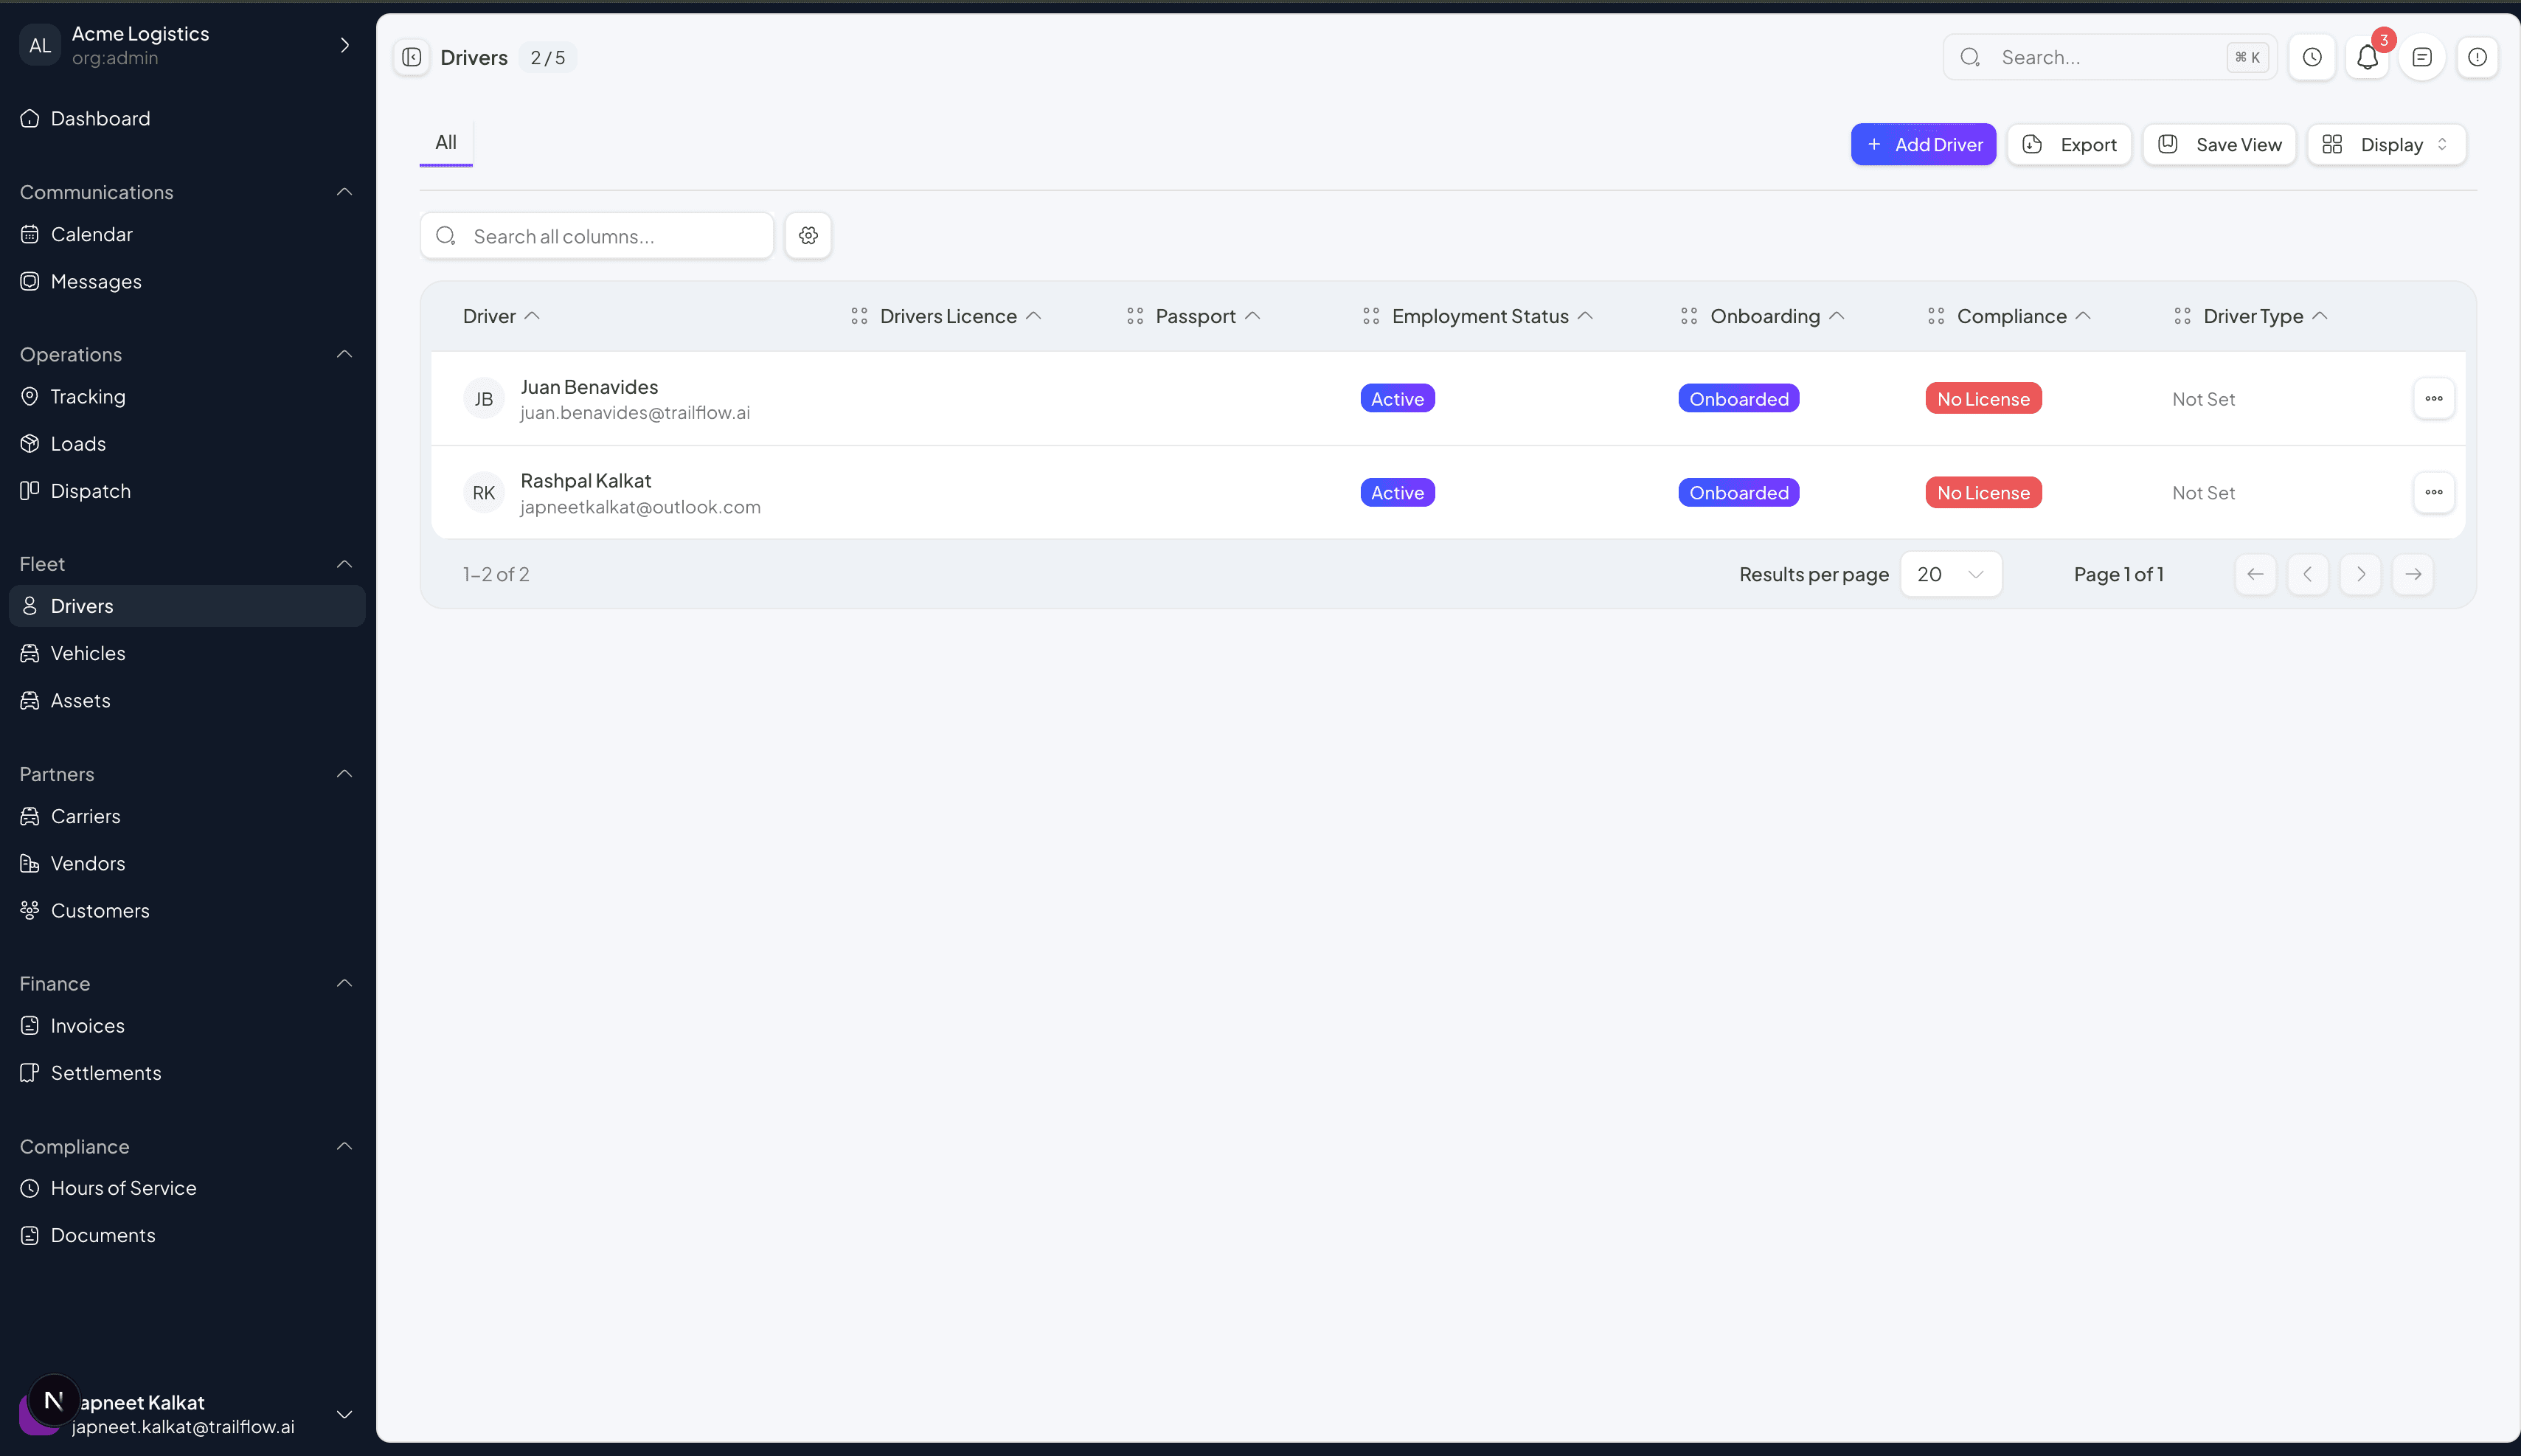Screen dimensions: 2521x1456
Task: Collapse the sidebar using the panel icon
Action: 410,57
